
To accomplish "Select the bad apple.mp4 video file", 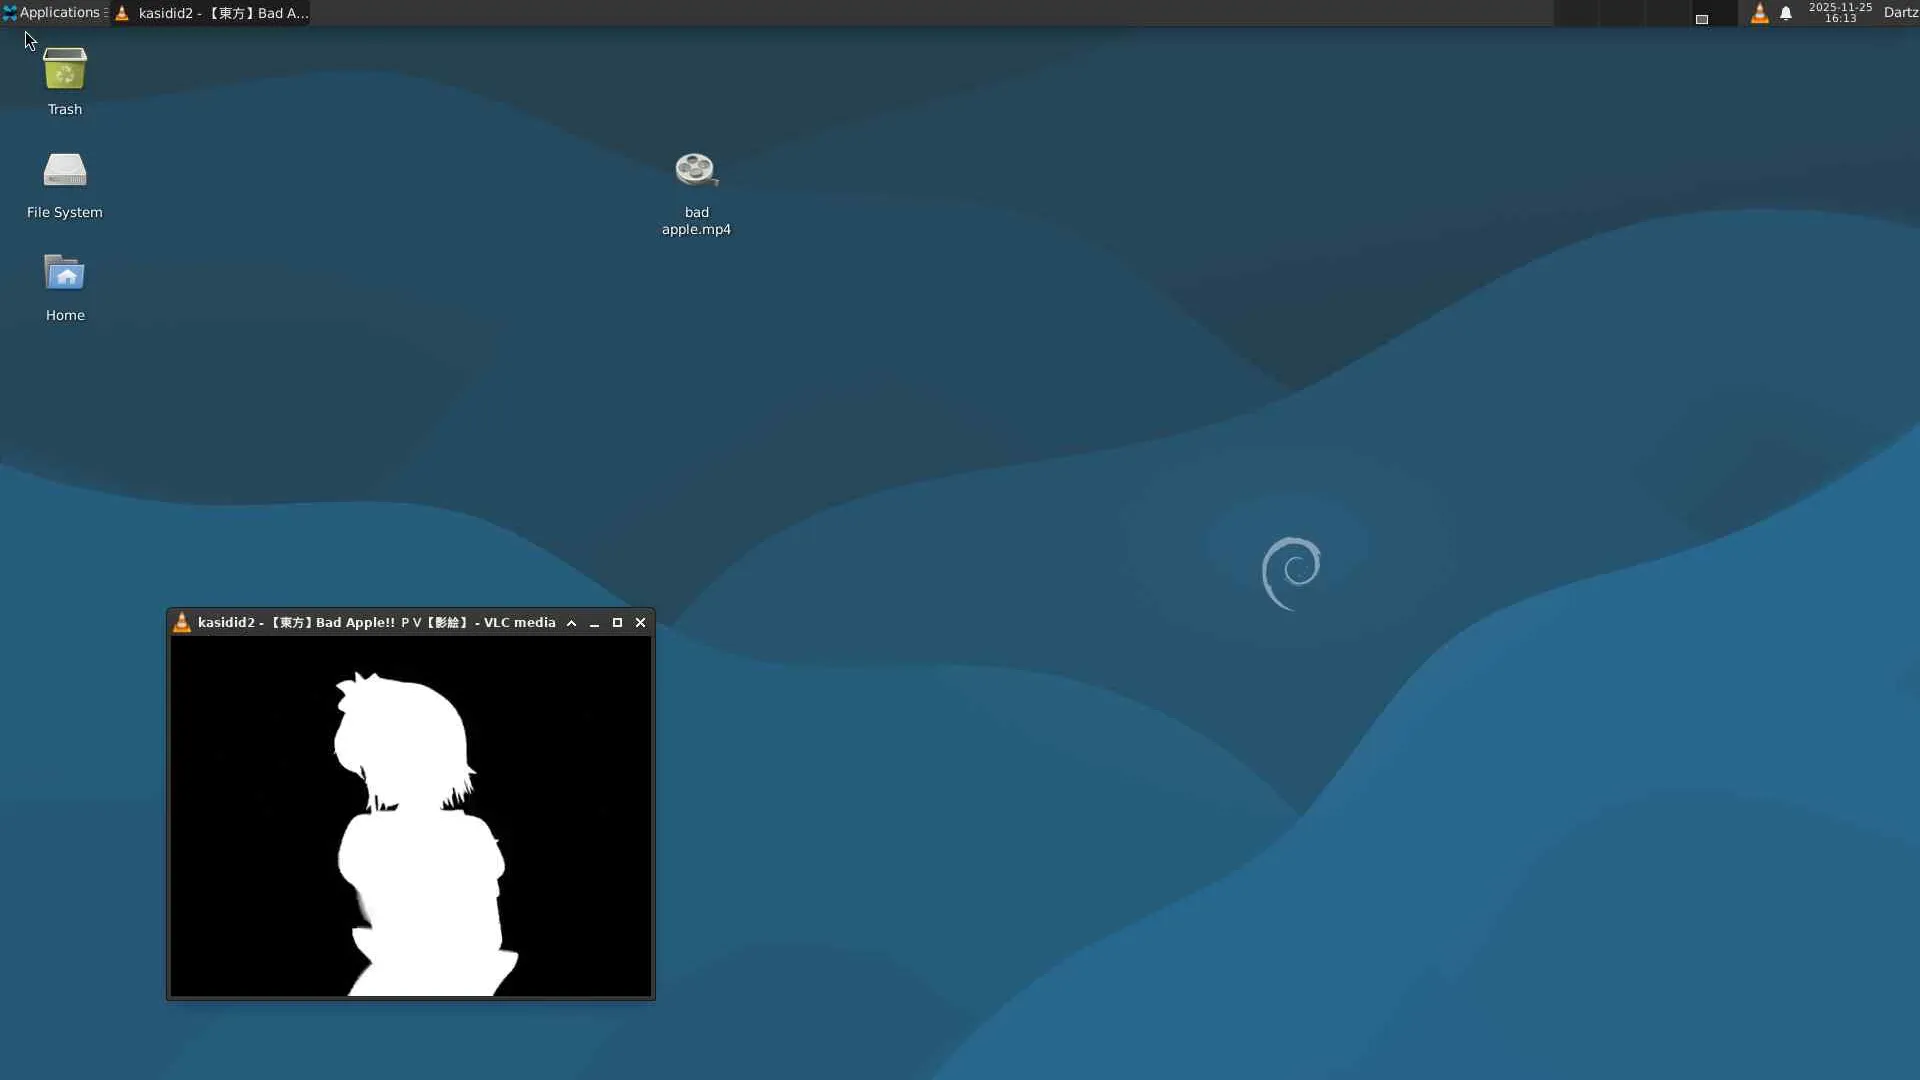I will pos(696,171).
